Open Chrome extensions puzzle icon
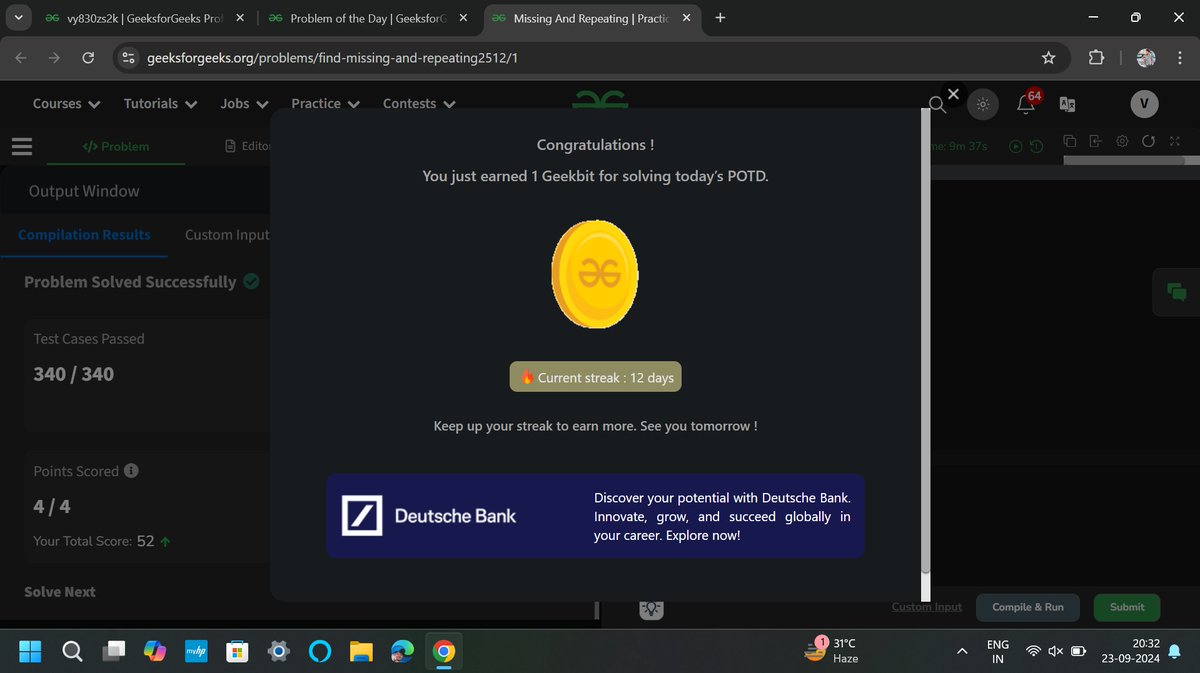1200x673 pixels. (1096, 58)
